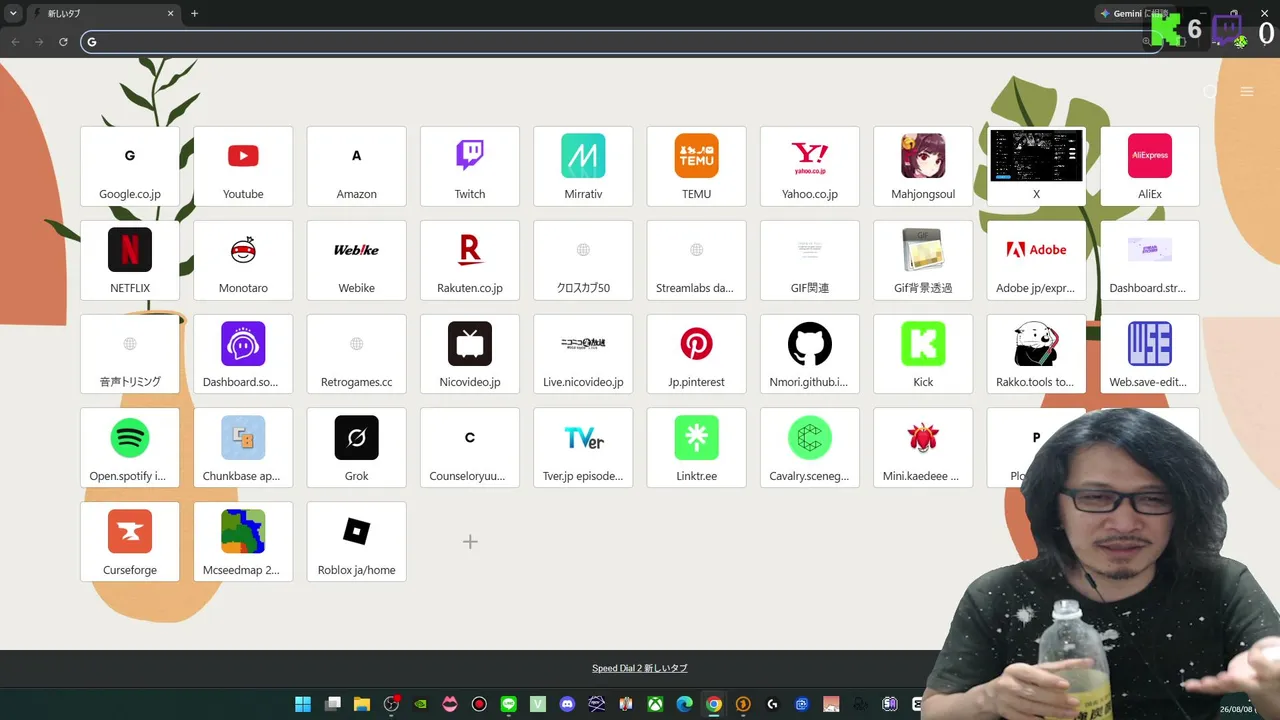Viewport: 1280px width, 720px height.
Task: Click the Gemini button in Chrome's title bar
Action: pyautogui.click(x=1134, y=14)
